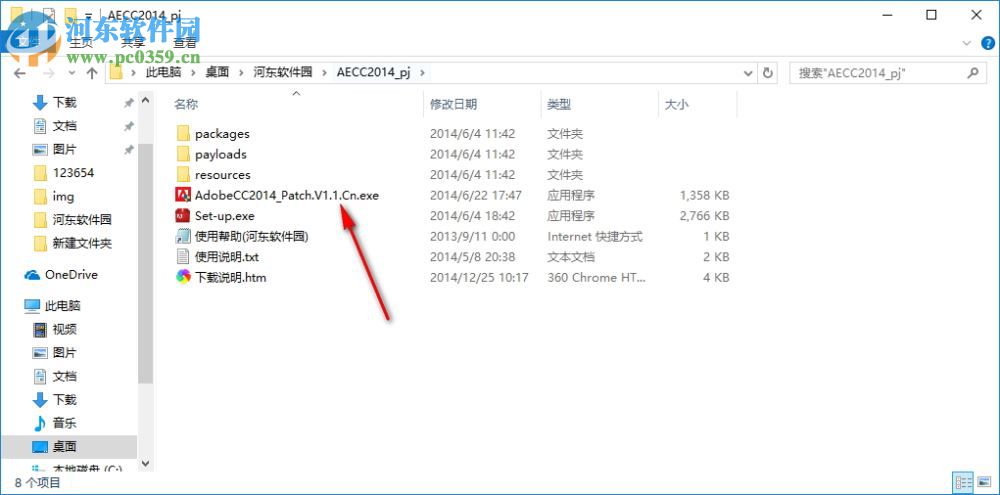Screen dimensions: 1000x495
Task: Sort by 大小 column header
Action: pyautogui.click(x=676, y=105)
